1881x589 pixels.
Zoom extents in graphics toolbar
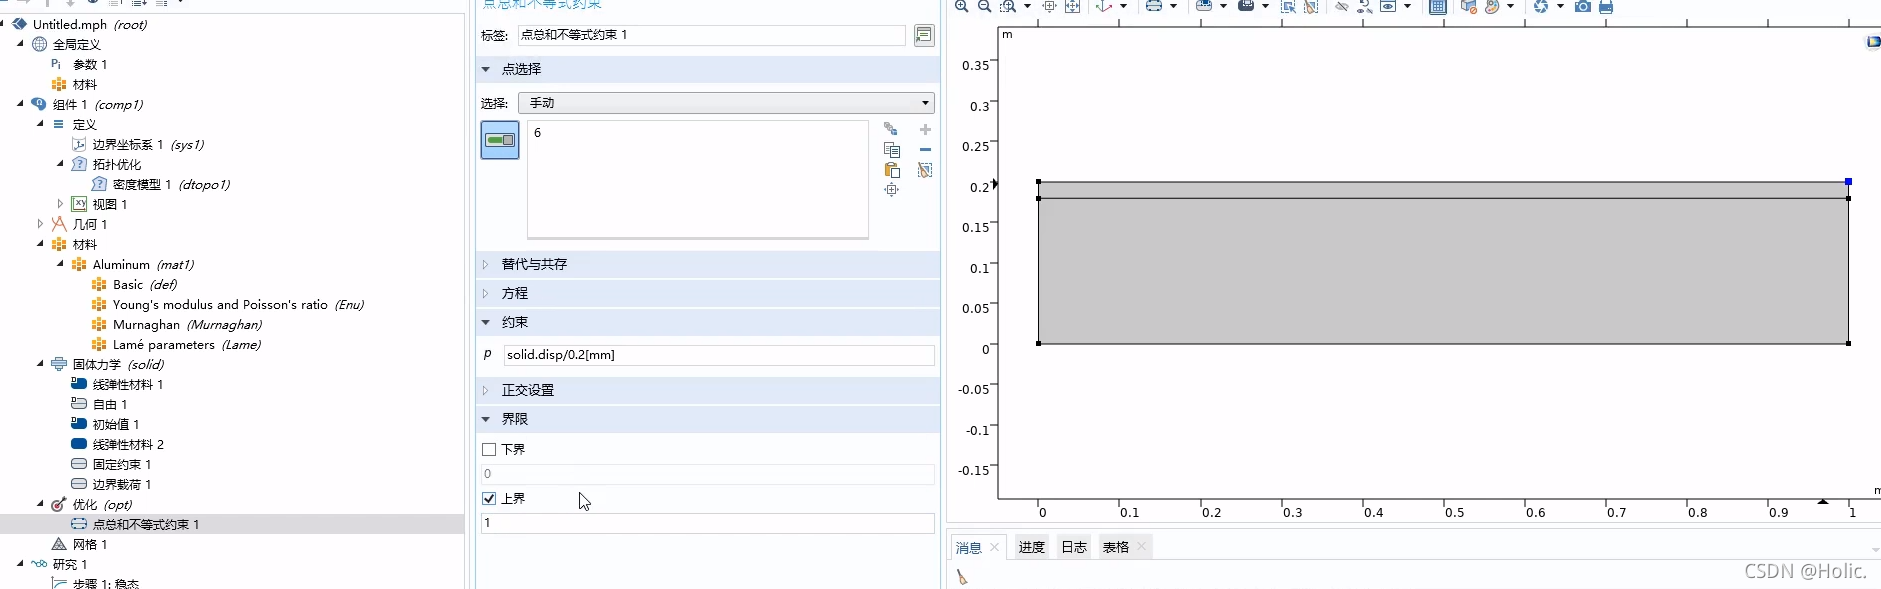click(x=1072, y=6)
